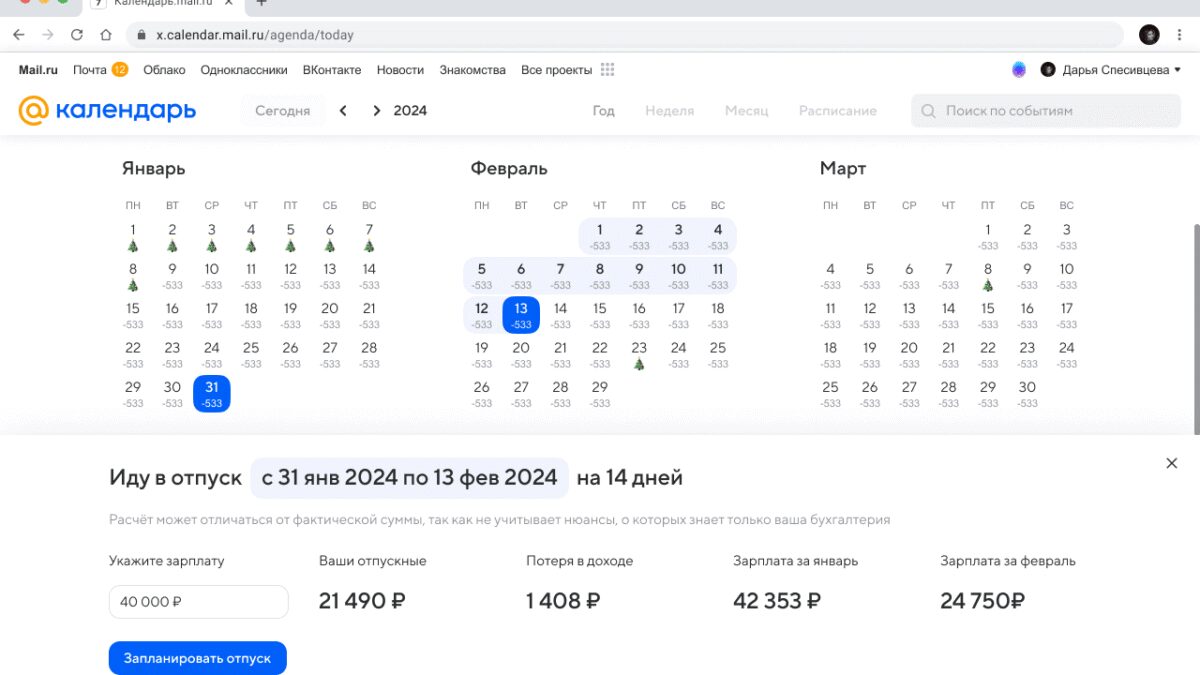Click the Mail.ru Calendar logo
Screen dimensions: 1200x675
(107, 110)
